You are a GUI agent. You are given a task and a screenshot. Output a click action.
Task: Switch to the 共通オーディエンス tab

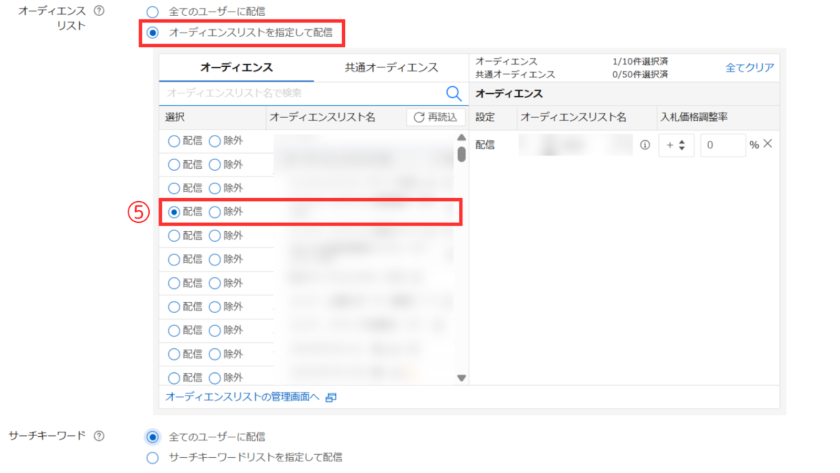click(x=390, y=68)
